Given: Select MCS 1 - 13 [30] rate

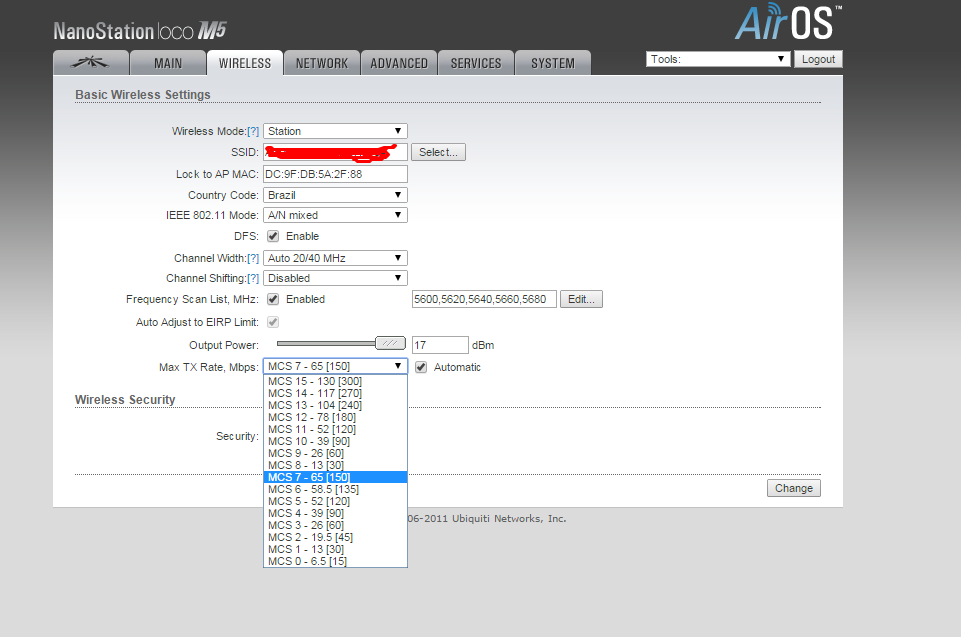Looking at the screenshot, I should click(335, 549).
